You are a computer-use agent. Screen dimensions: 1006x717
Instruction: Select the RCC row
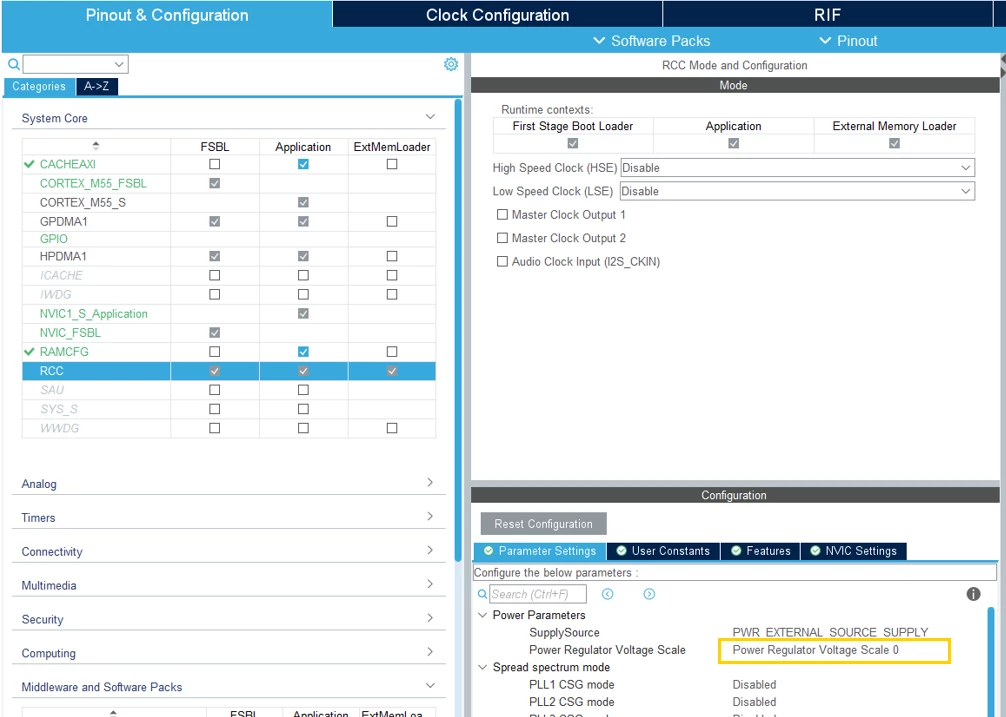pyautogui.click(x=229, y=371)
